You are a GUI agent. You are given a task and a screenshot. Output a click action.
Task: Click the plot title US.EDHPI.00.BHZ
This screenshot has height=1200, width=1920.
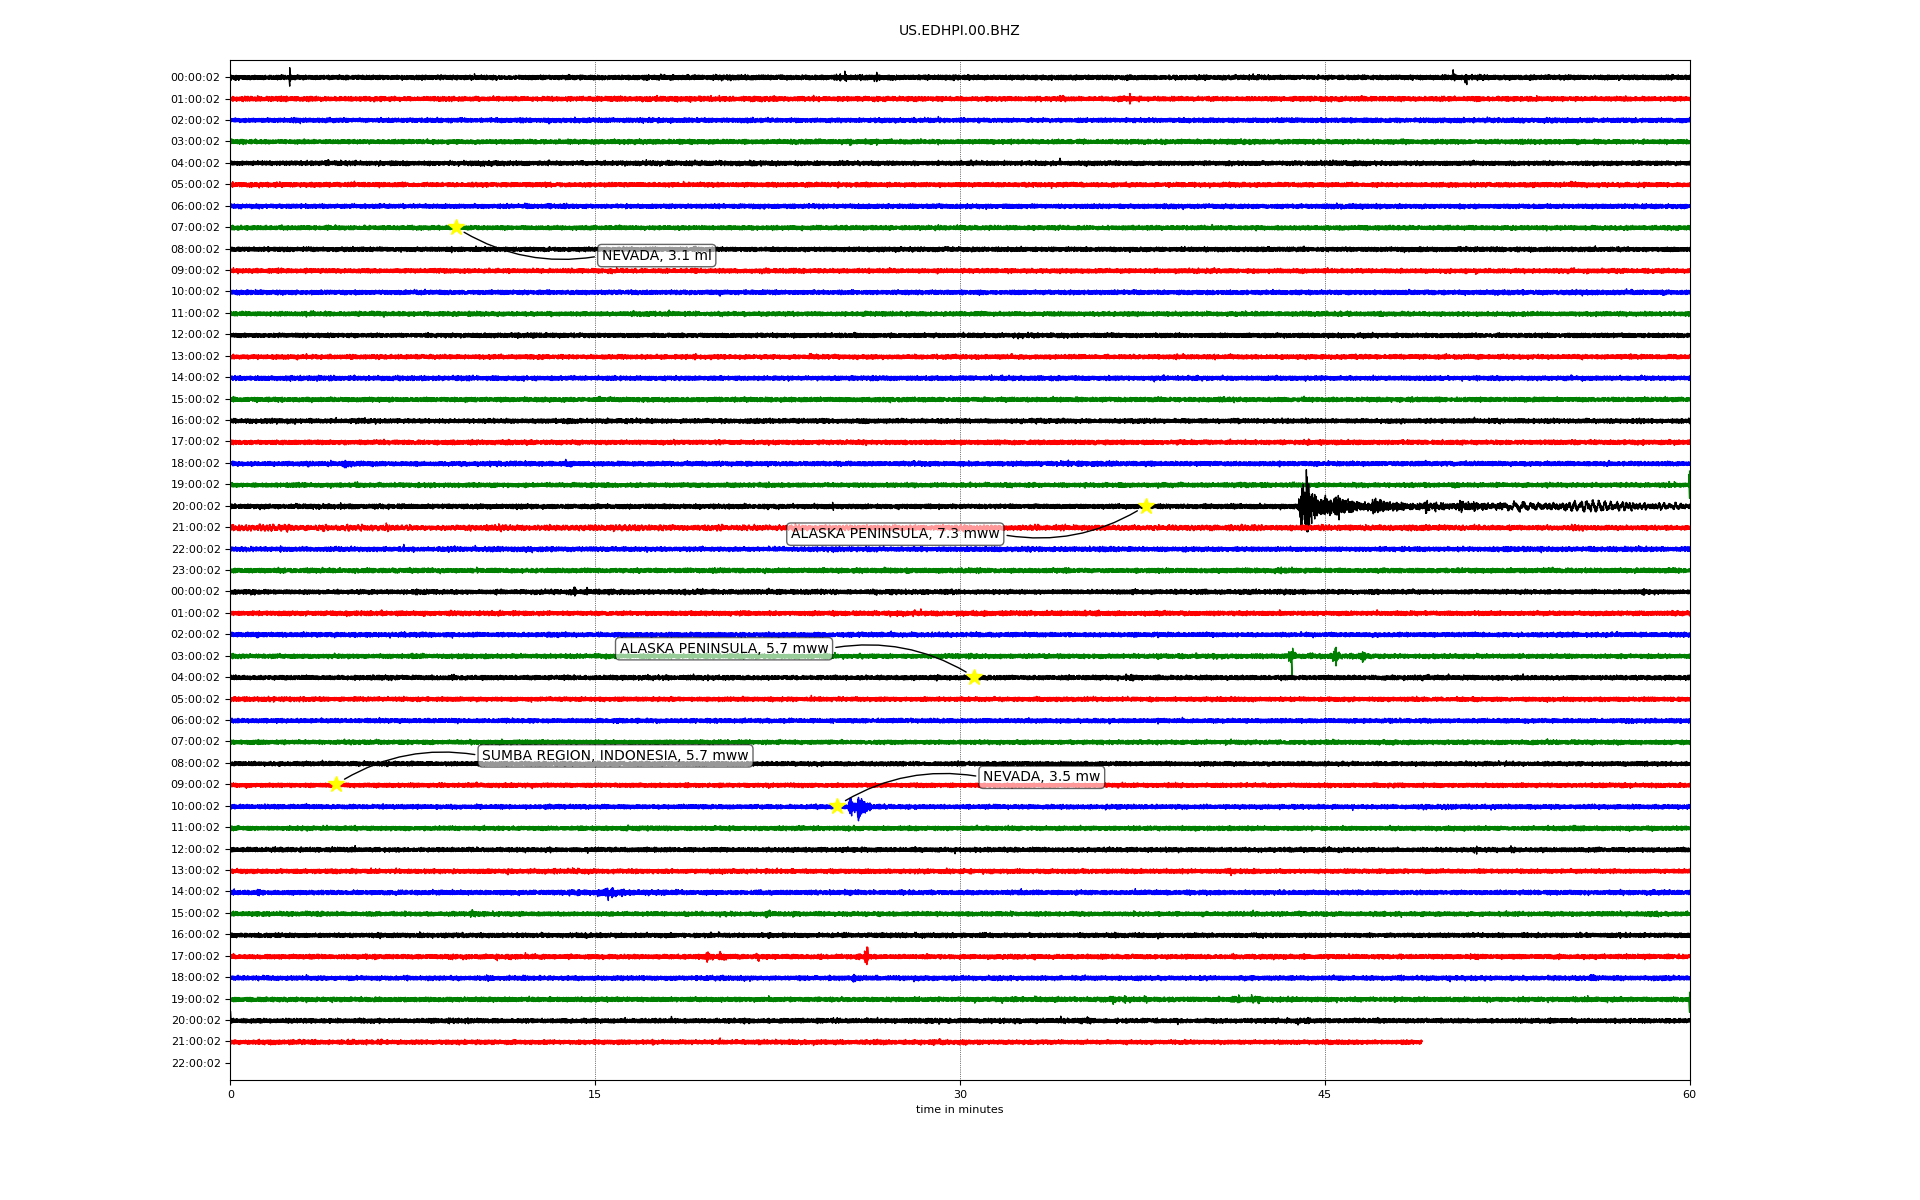coord(959,31)
